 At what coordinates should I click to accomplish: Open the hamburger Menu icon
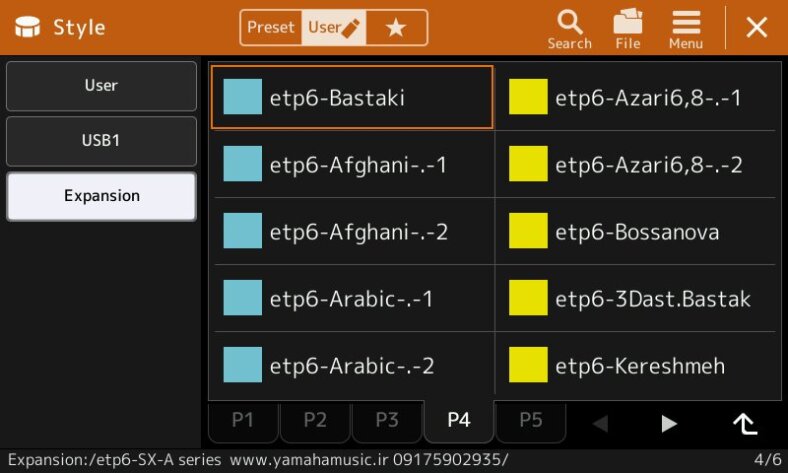coord(685,28)
